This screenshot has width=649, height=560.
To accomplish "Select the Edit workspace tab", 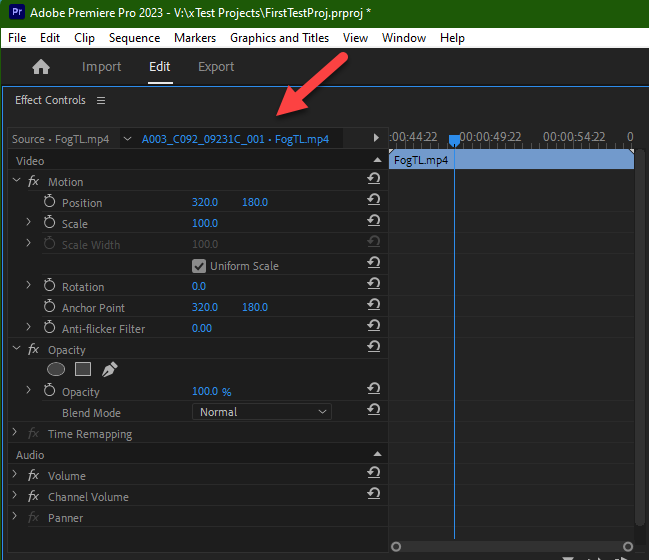I will pyautogui.click(x=160, y=67).
